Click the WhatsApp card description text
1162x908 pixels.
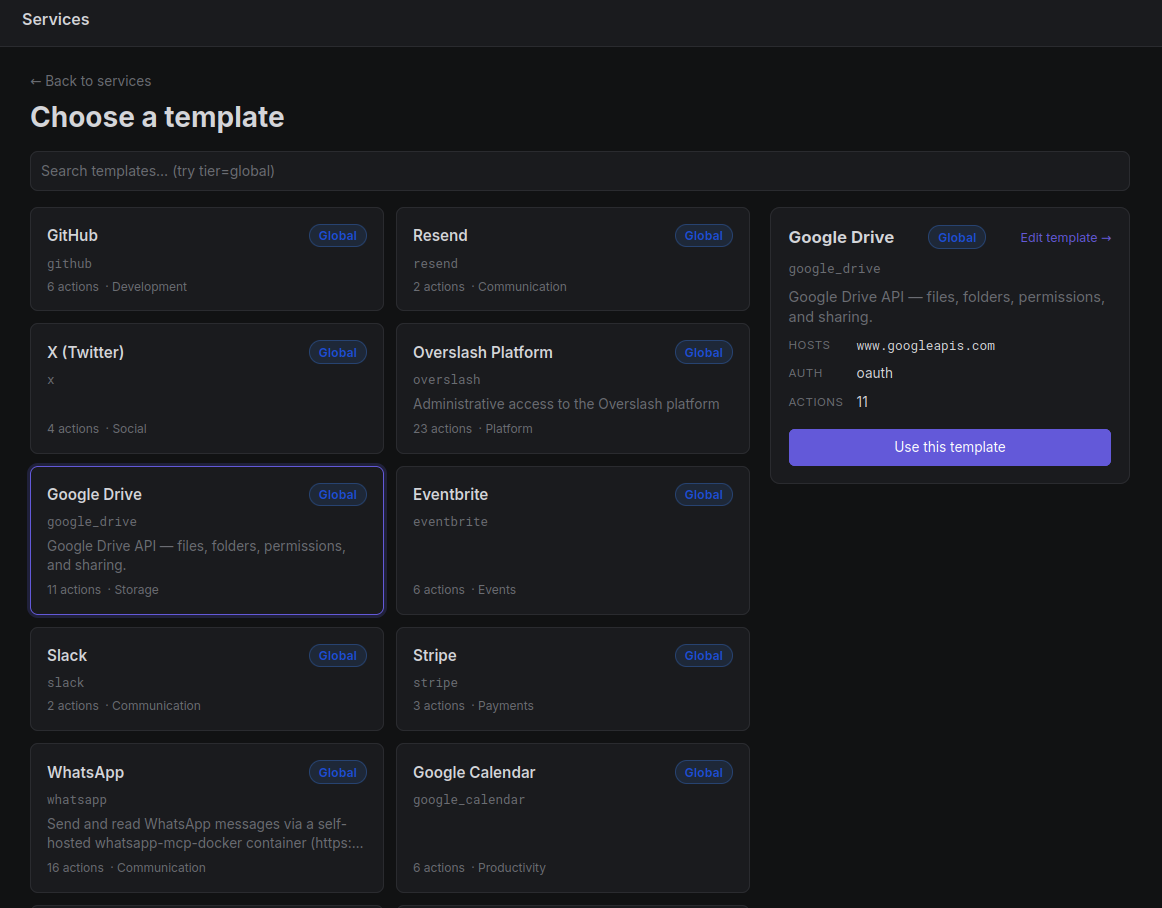point(205,834)
